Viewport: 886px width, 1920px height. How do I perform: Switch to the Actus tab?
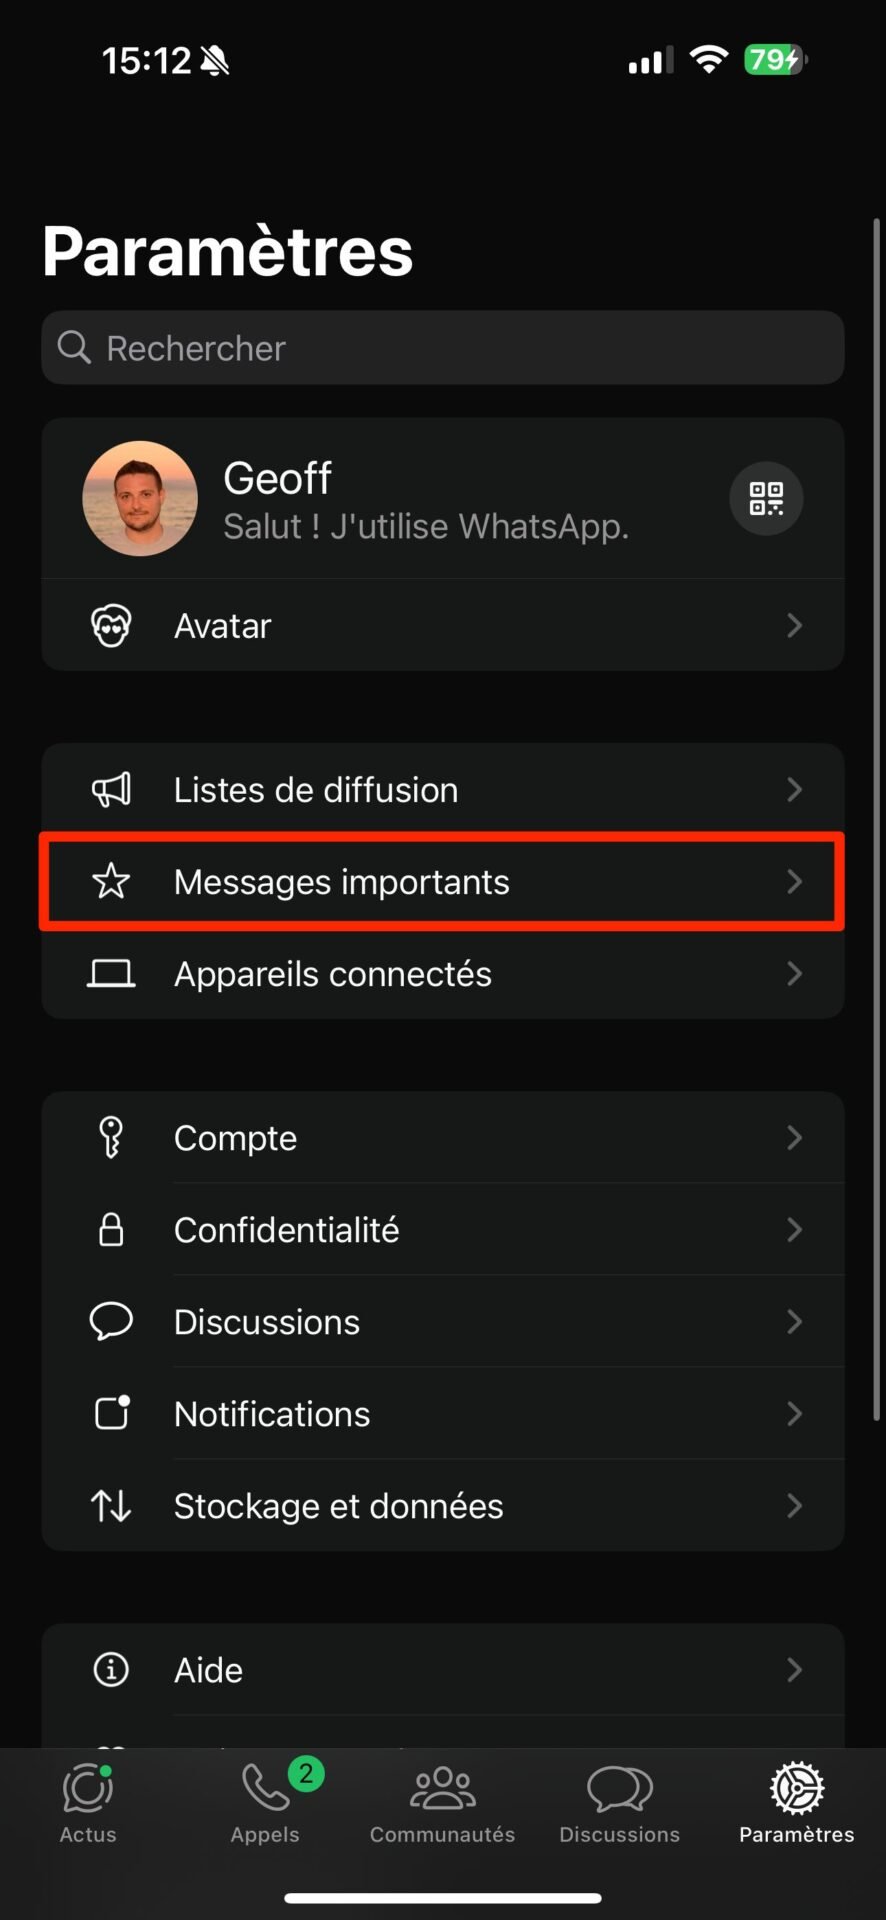point(88,1803)
